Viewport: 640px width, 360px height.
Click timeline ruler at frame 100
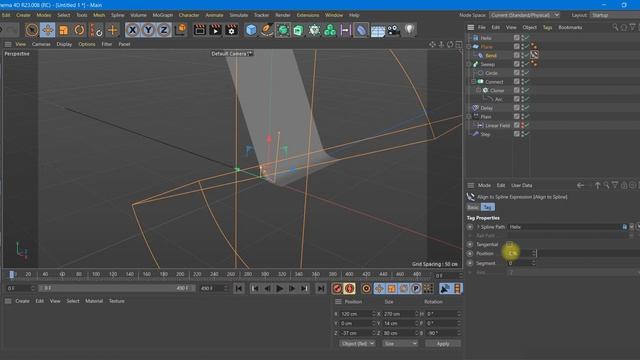tap(96, 275)
